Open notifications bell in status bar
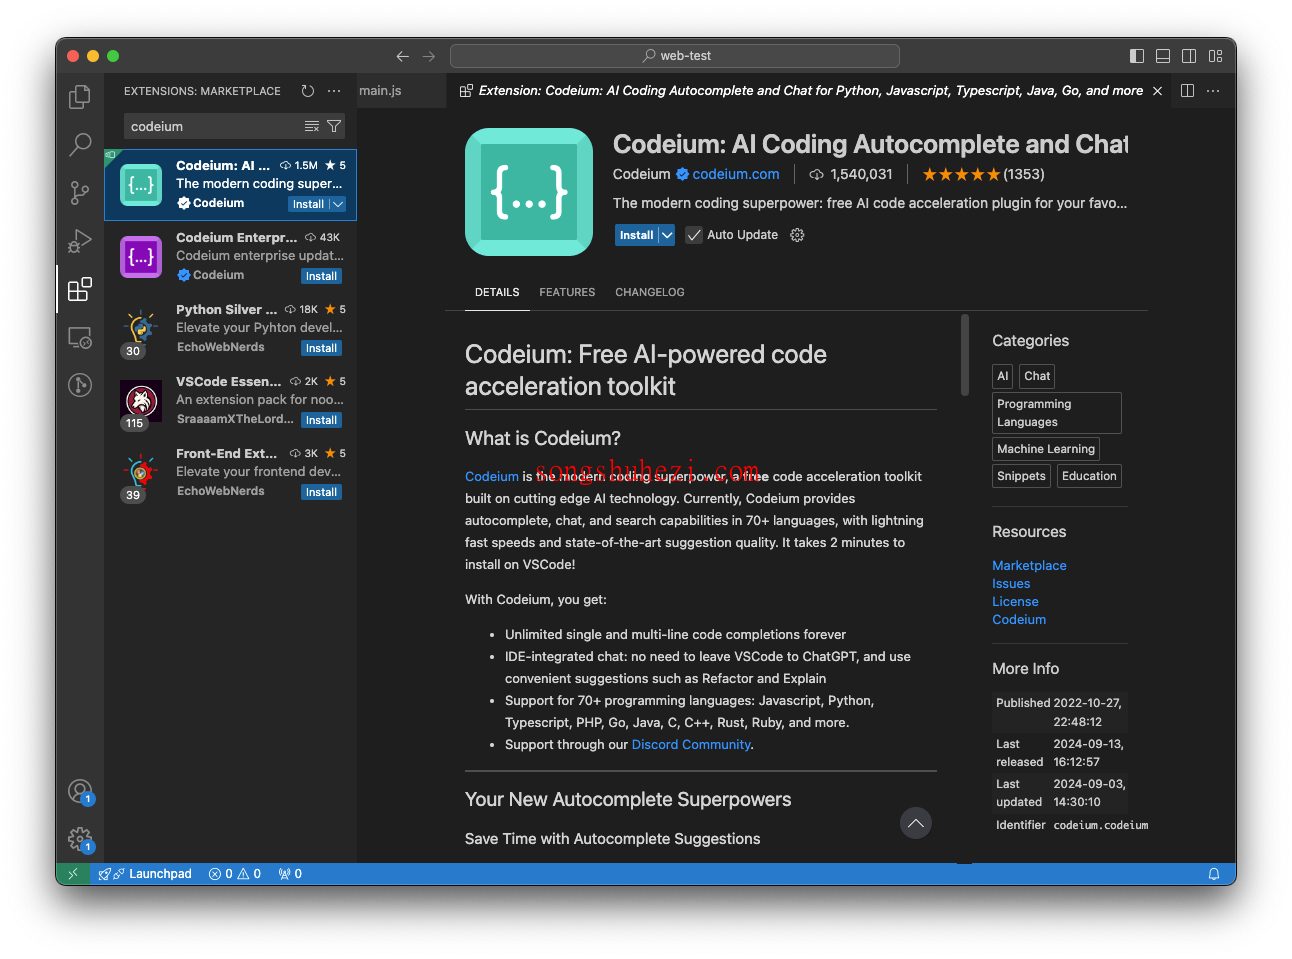 point(1214,874)
